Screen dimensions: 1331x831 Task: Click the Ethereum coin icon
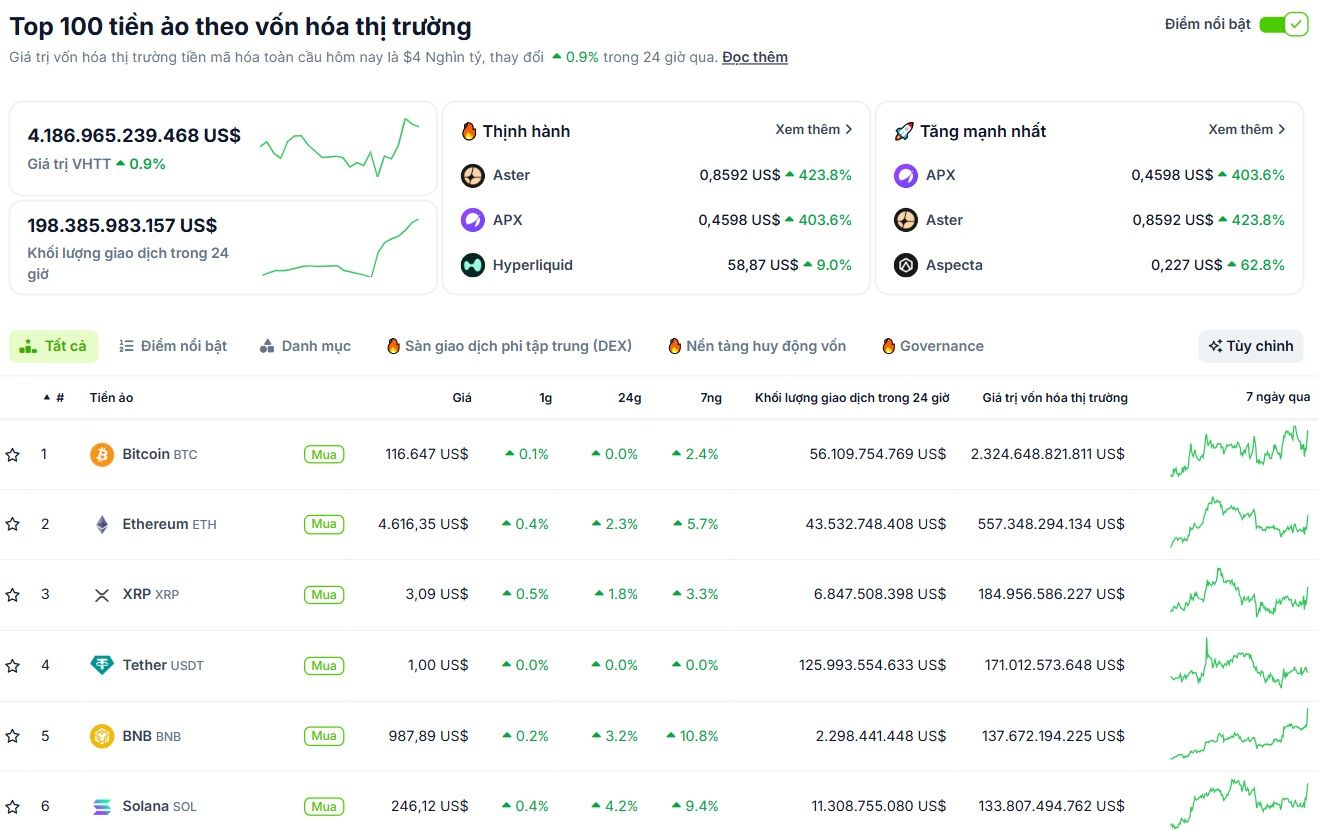[x=101, y=523]
